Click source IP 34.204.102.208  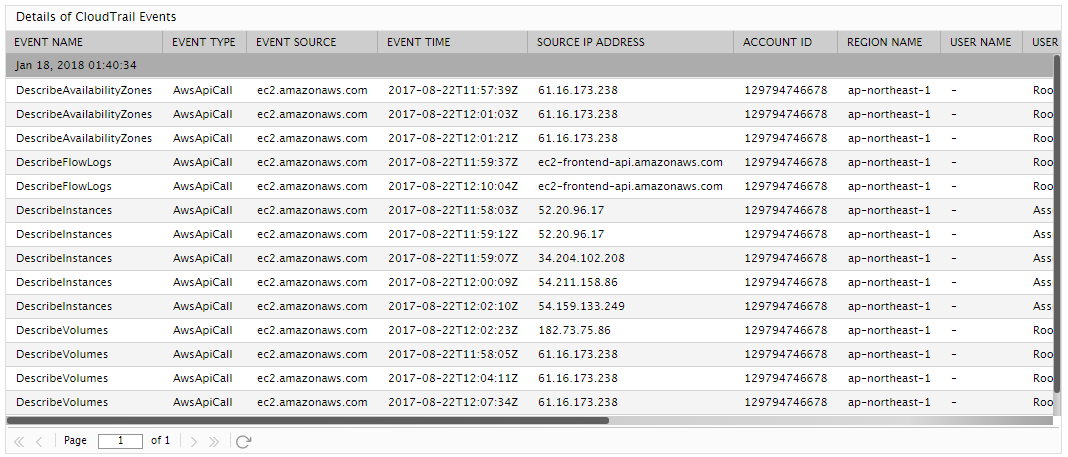[x=581, y=258]
